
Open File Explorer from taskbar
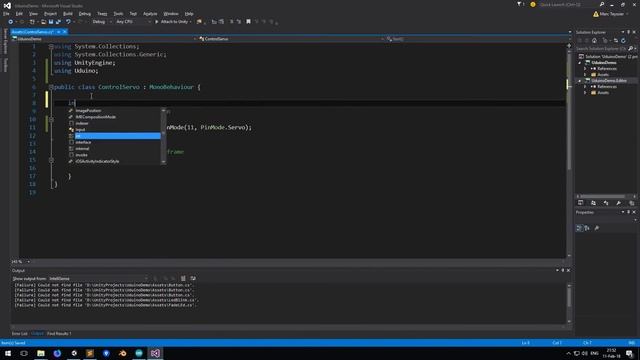41,353
